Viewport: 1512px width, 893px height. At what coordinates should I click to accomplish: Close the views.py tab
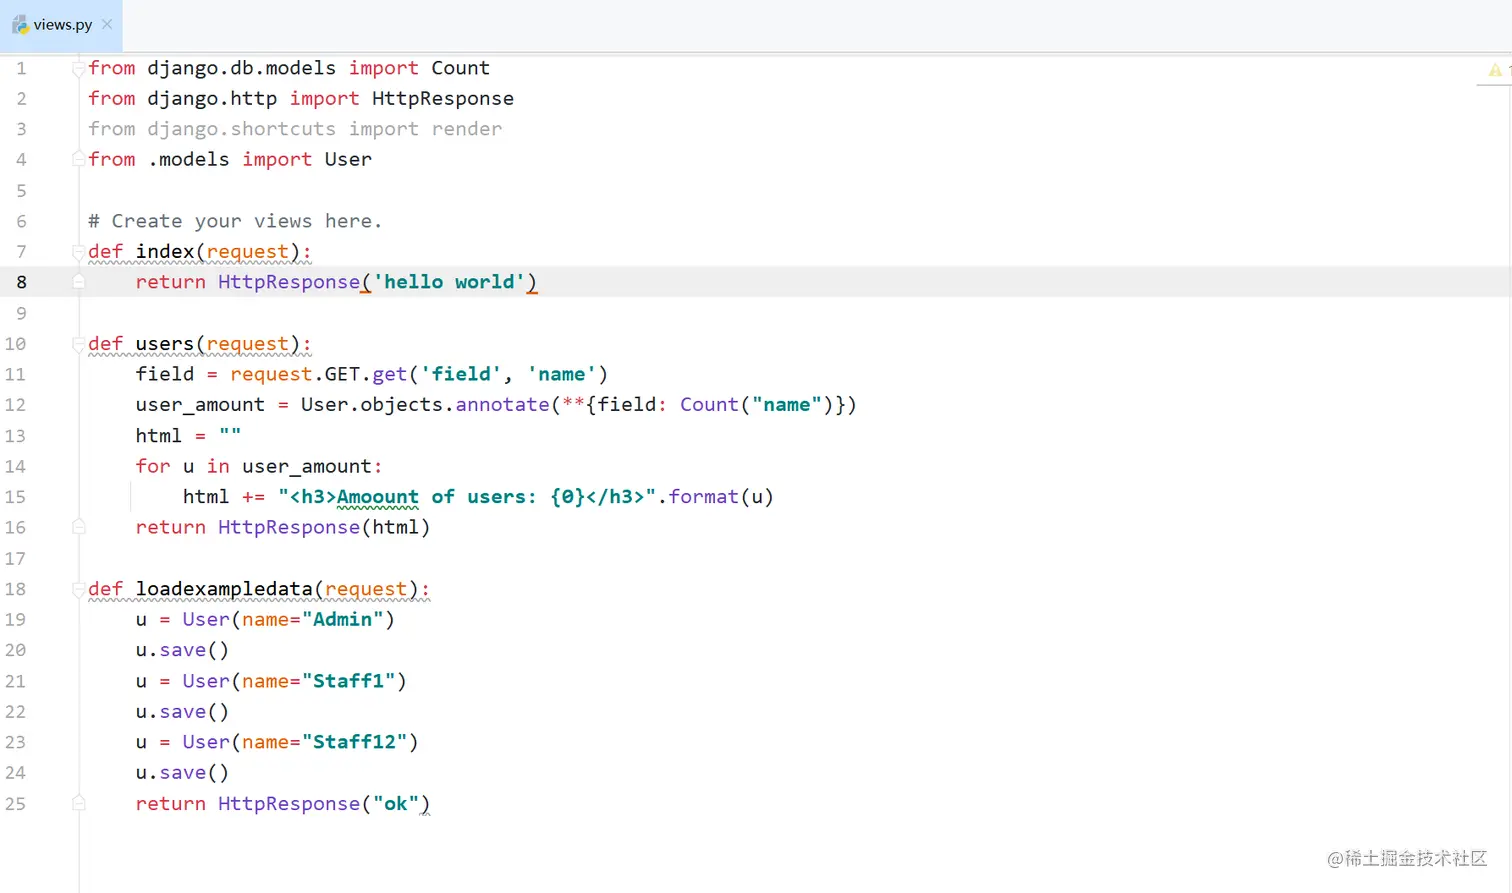(x=107, y=24)
